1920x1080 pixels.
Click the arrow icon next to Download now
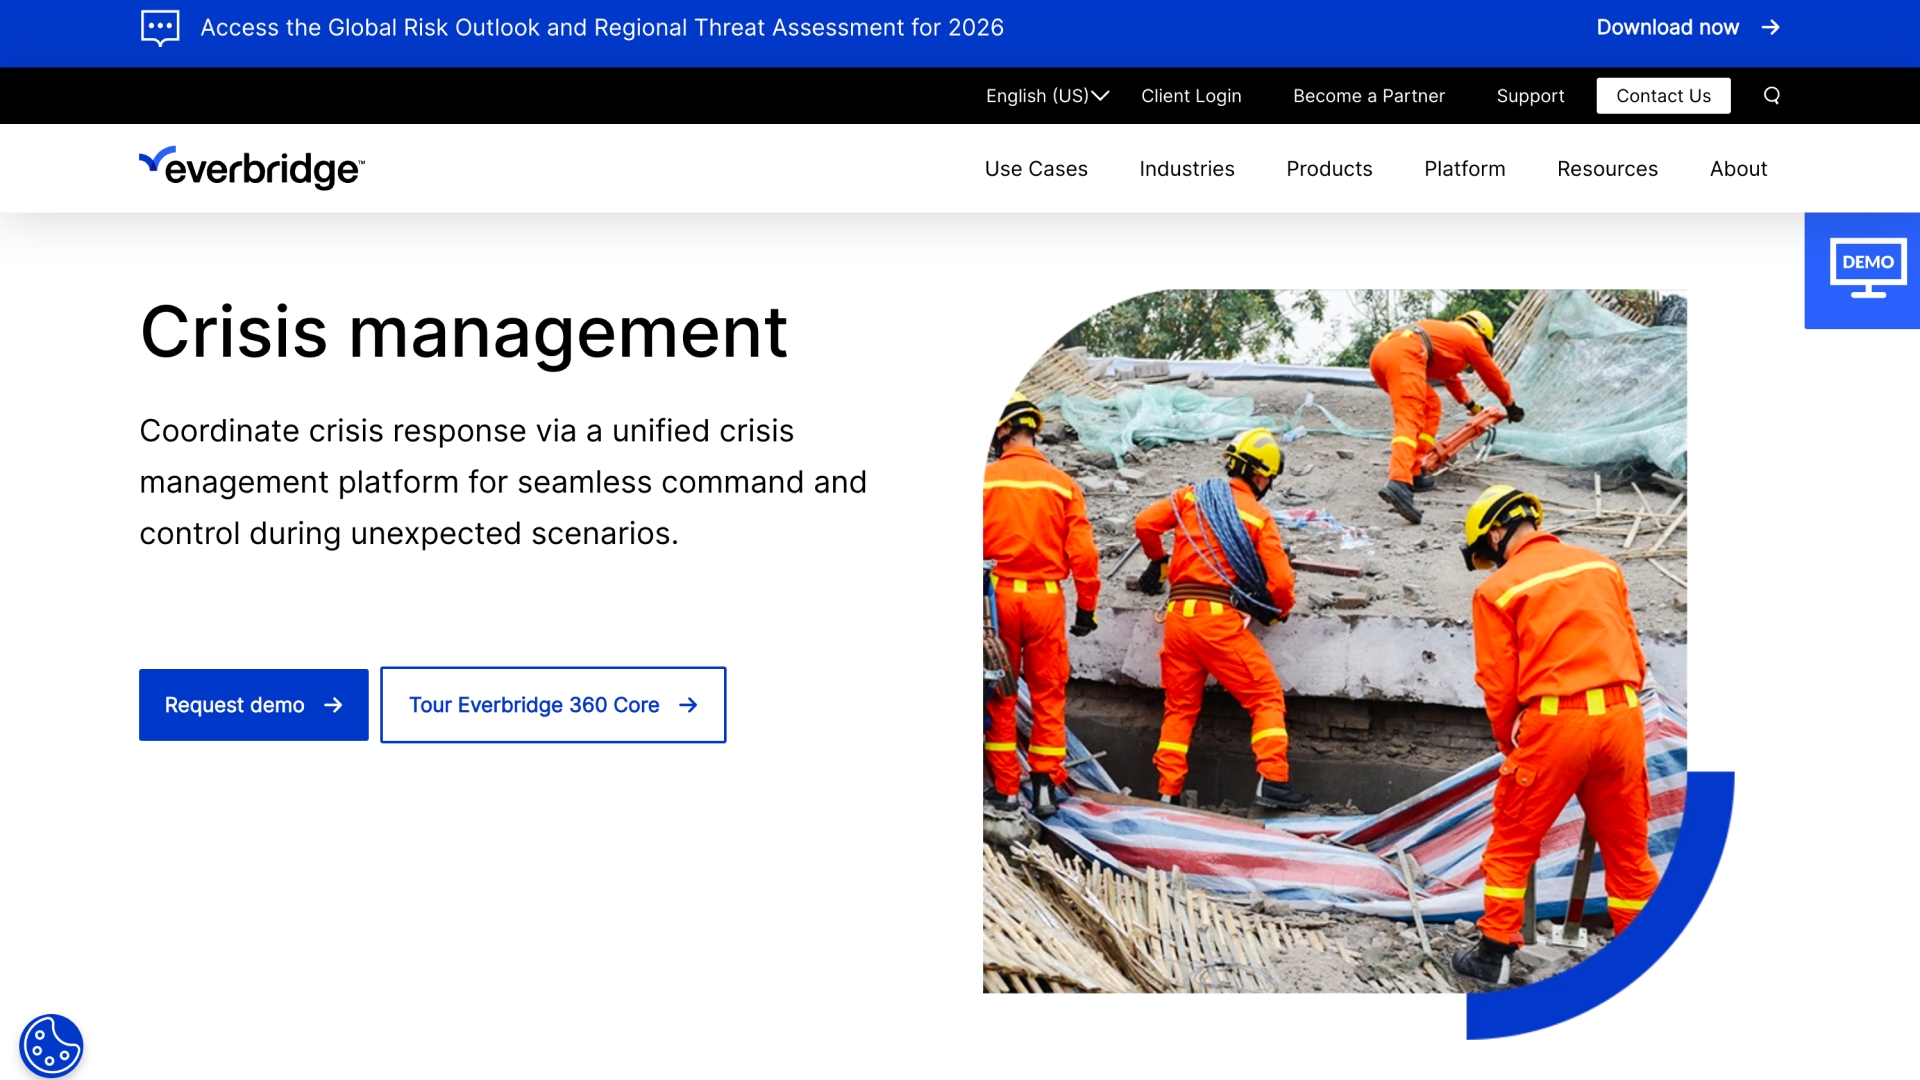pyautogui.click(x=1771, y=27)
